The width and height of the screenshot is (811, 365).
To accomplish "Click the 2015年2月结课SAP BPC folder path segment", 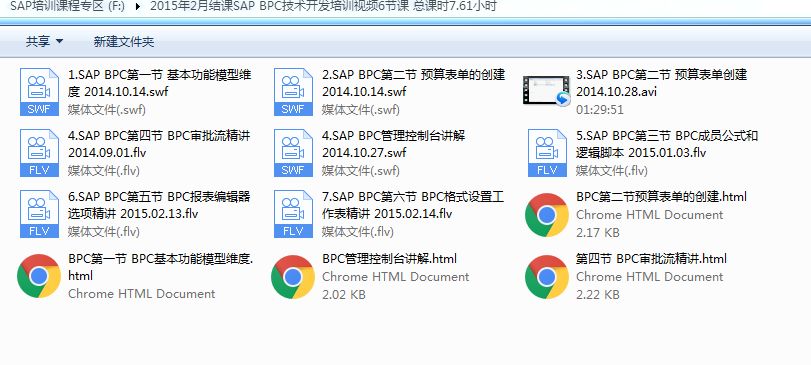I will (x=323, y=6).
